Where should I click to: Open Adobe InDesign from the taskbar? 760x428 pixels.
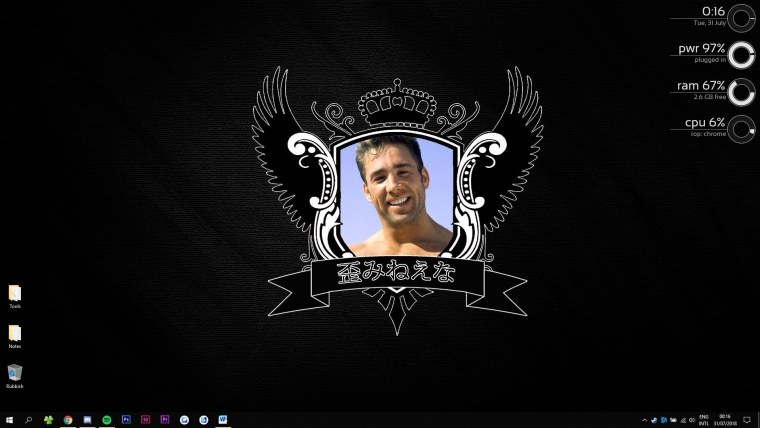(x=146, y=420)
